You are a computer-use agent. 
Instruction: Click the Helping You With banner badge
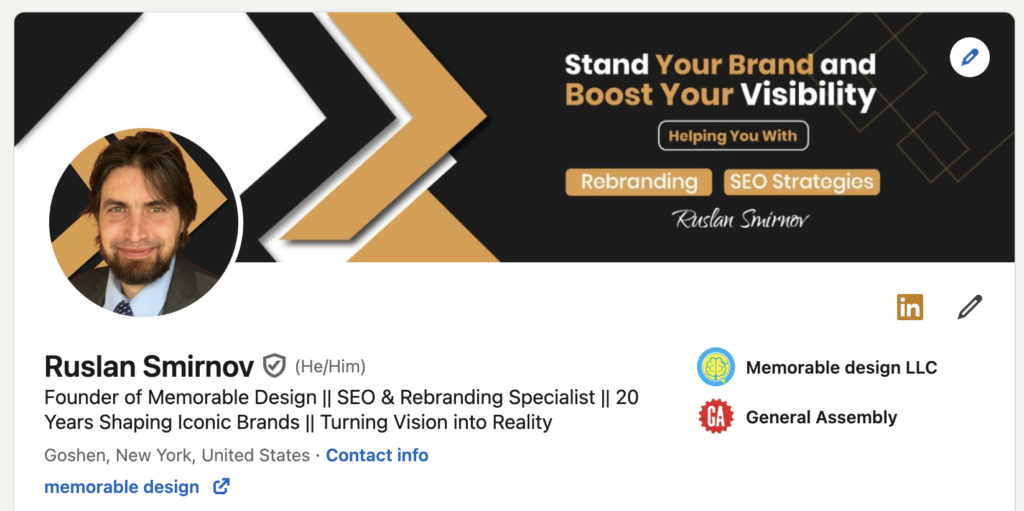pos(732,136)
